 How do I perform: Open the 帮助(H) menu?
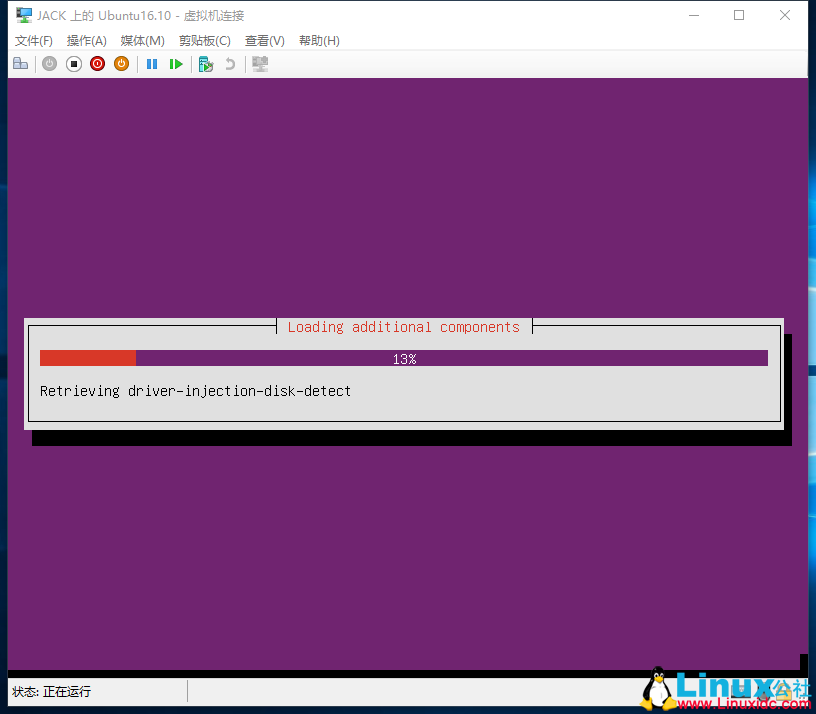(x=316, y=40)
